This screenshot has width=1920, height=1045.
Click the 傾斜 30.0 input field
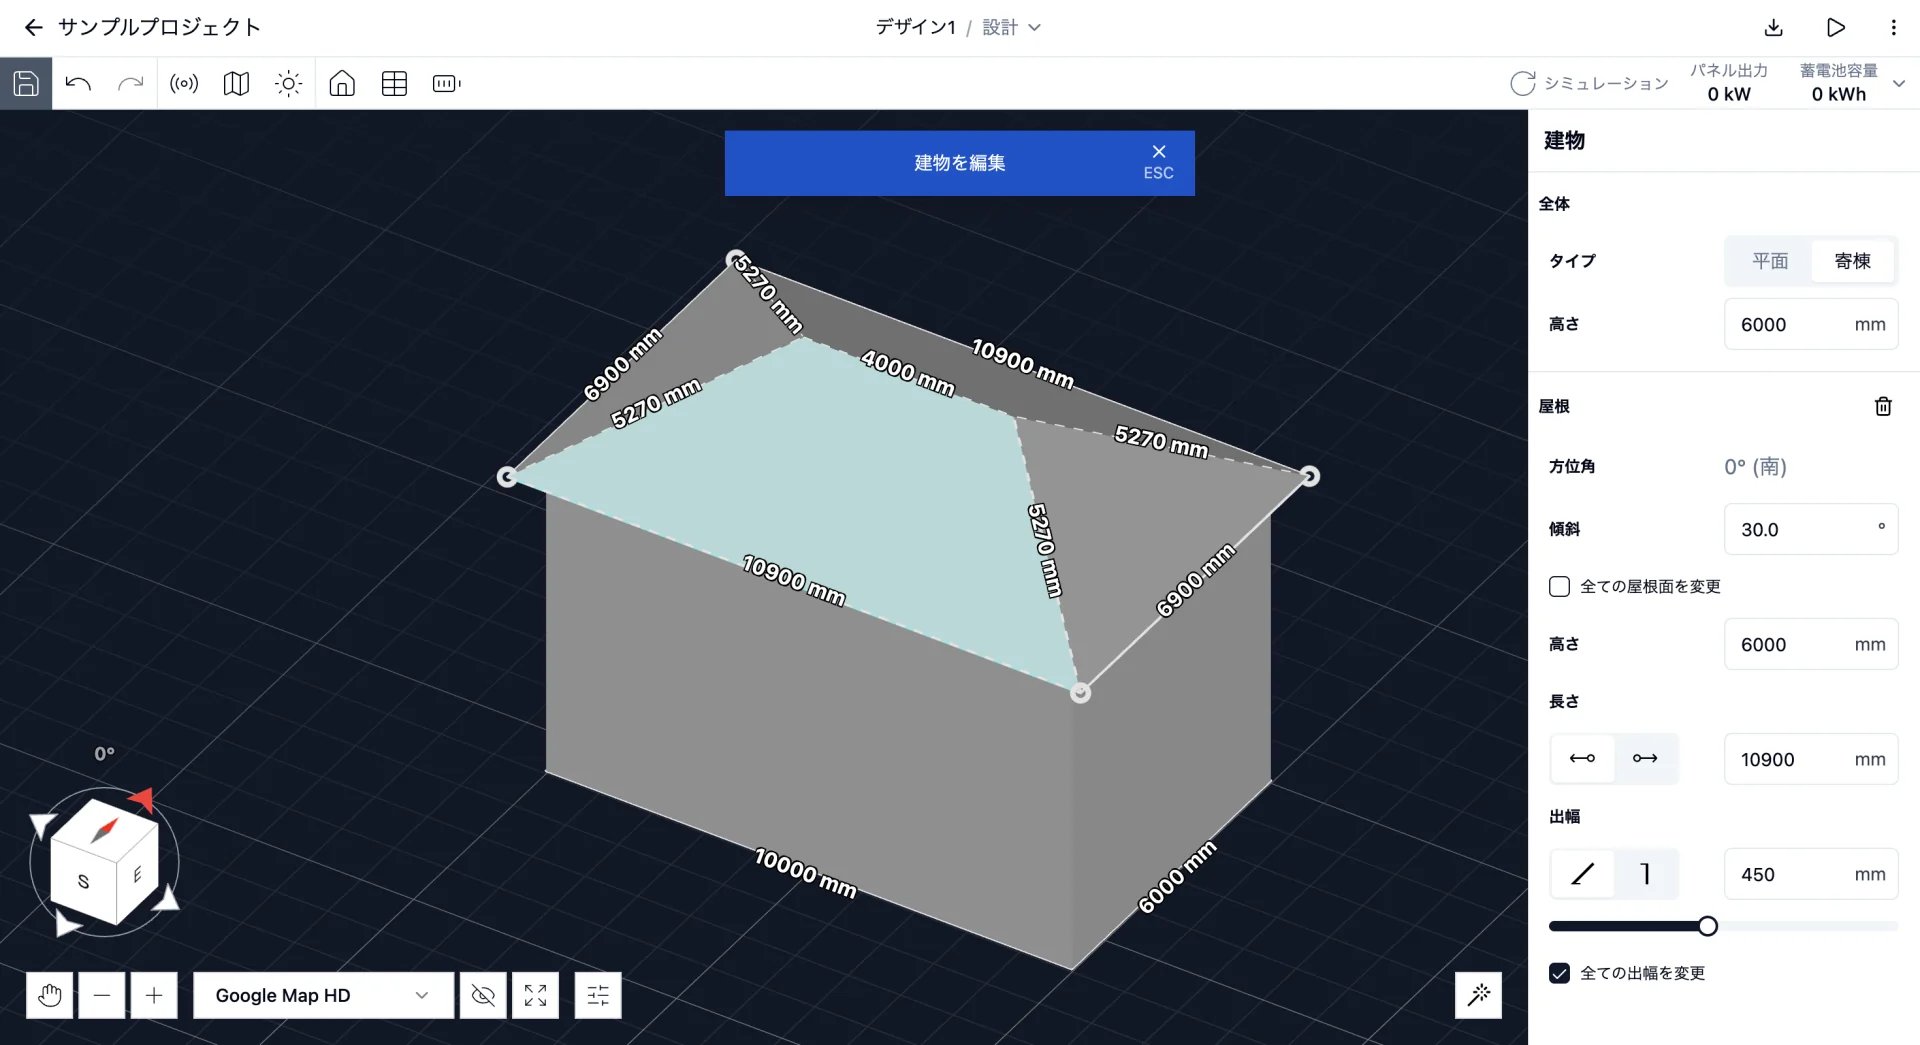click(1811, 529)
